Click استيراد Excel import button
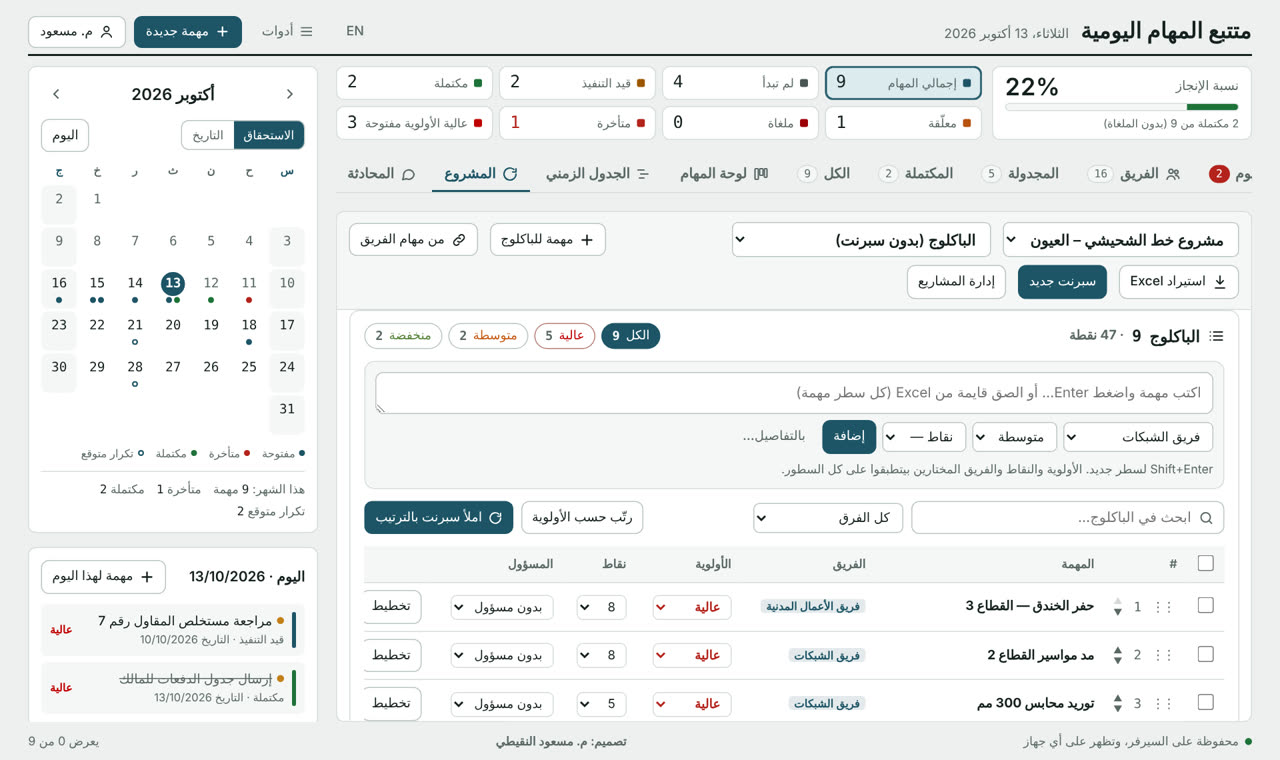This screenshot has height=760, width=1280. [x=1179, y=282]
